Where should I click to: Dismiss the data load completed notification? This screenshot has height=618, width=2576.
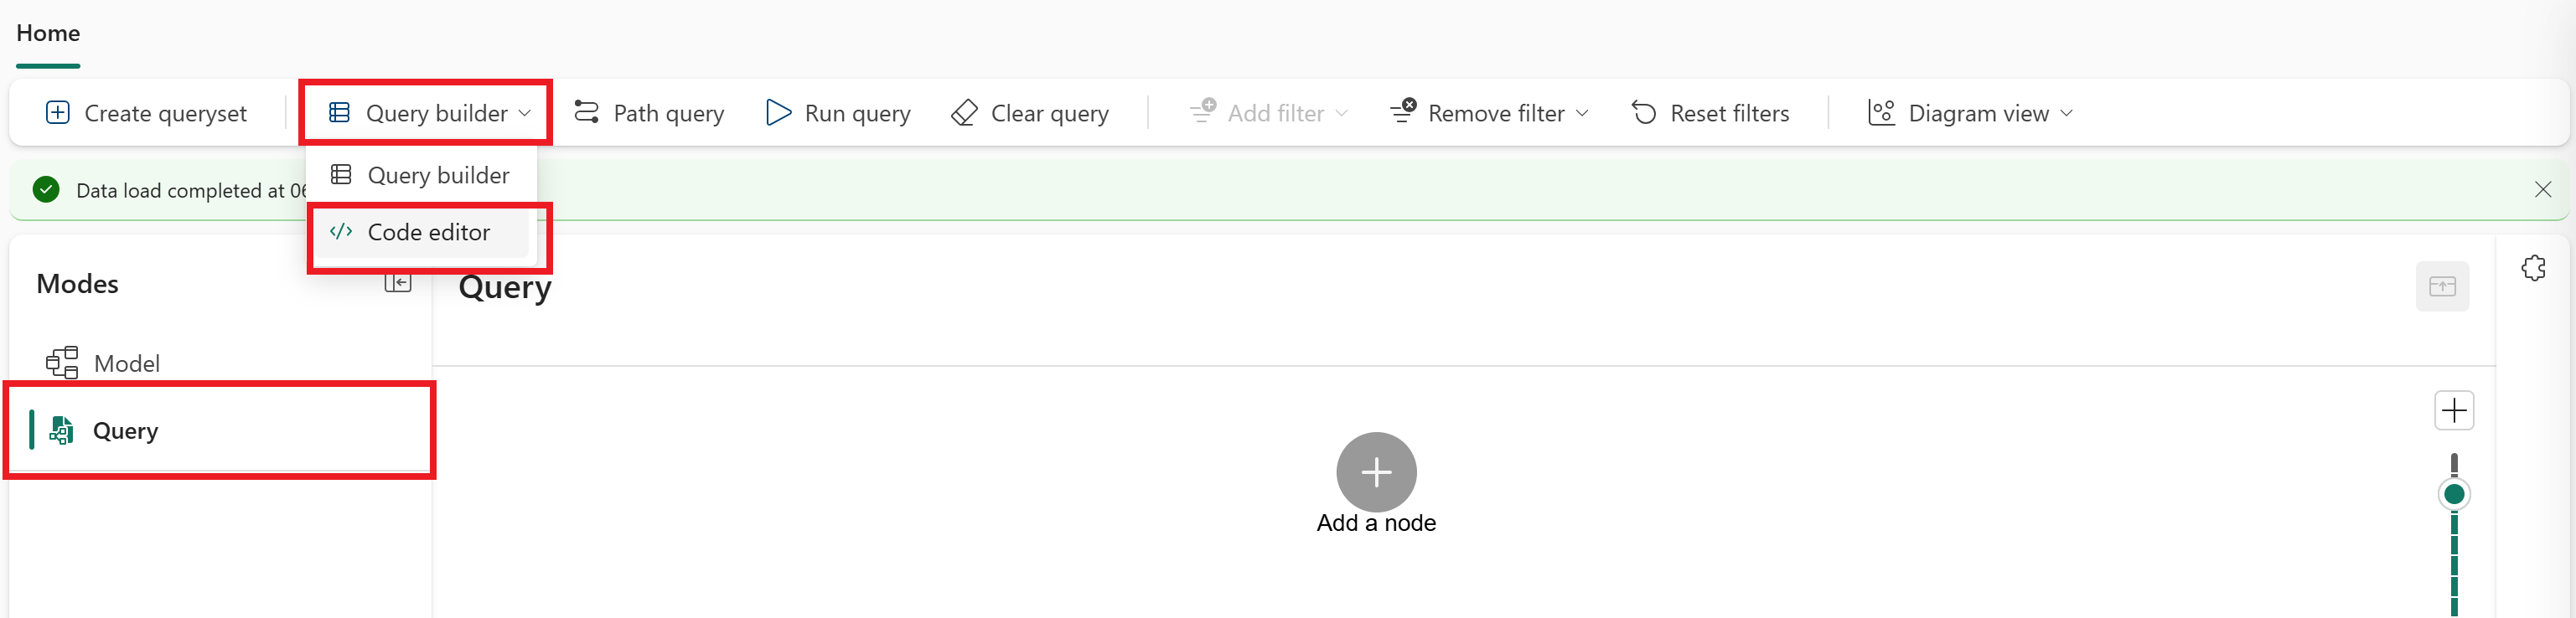tap(2543, 189)
